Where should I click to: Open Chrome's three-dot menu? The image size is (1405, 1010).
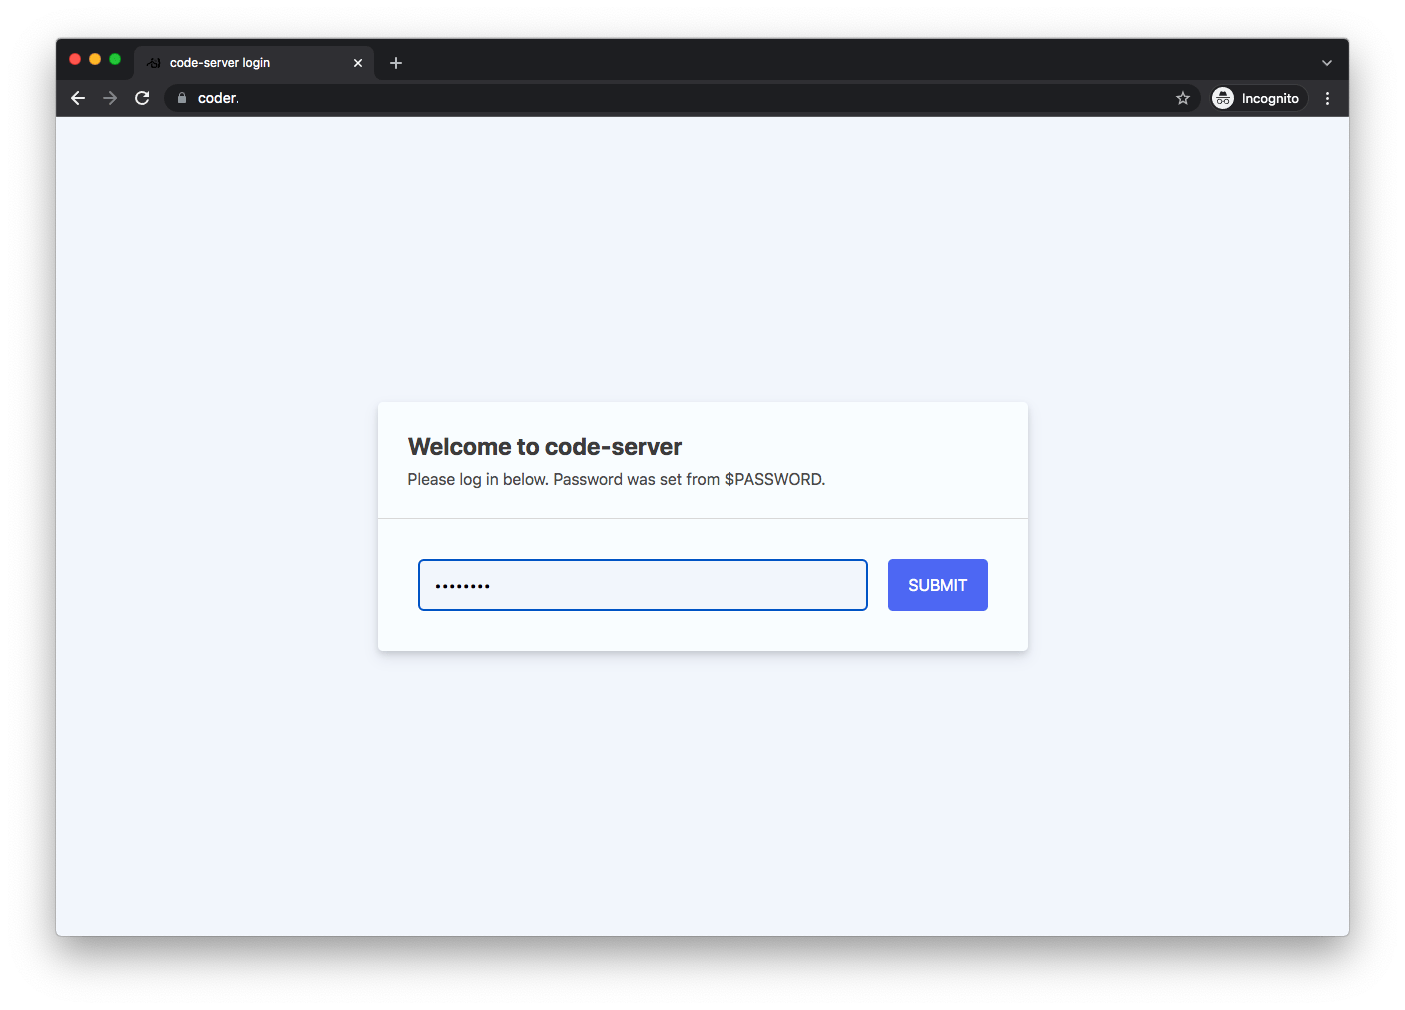pos(1327,98)
